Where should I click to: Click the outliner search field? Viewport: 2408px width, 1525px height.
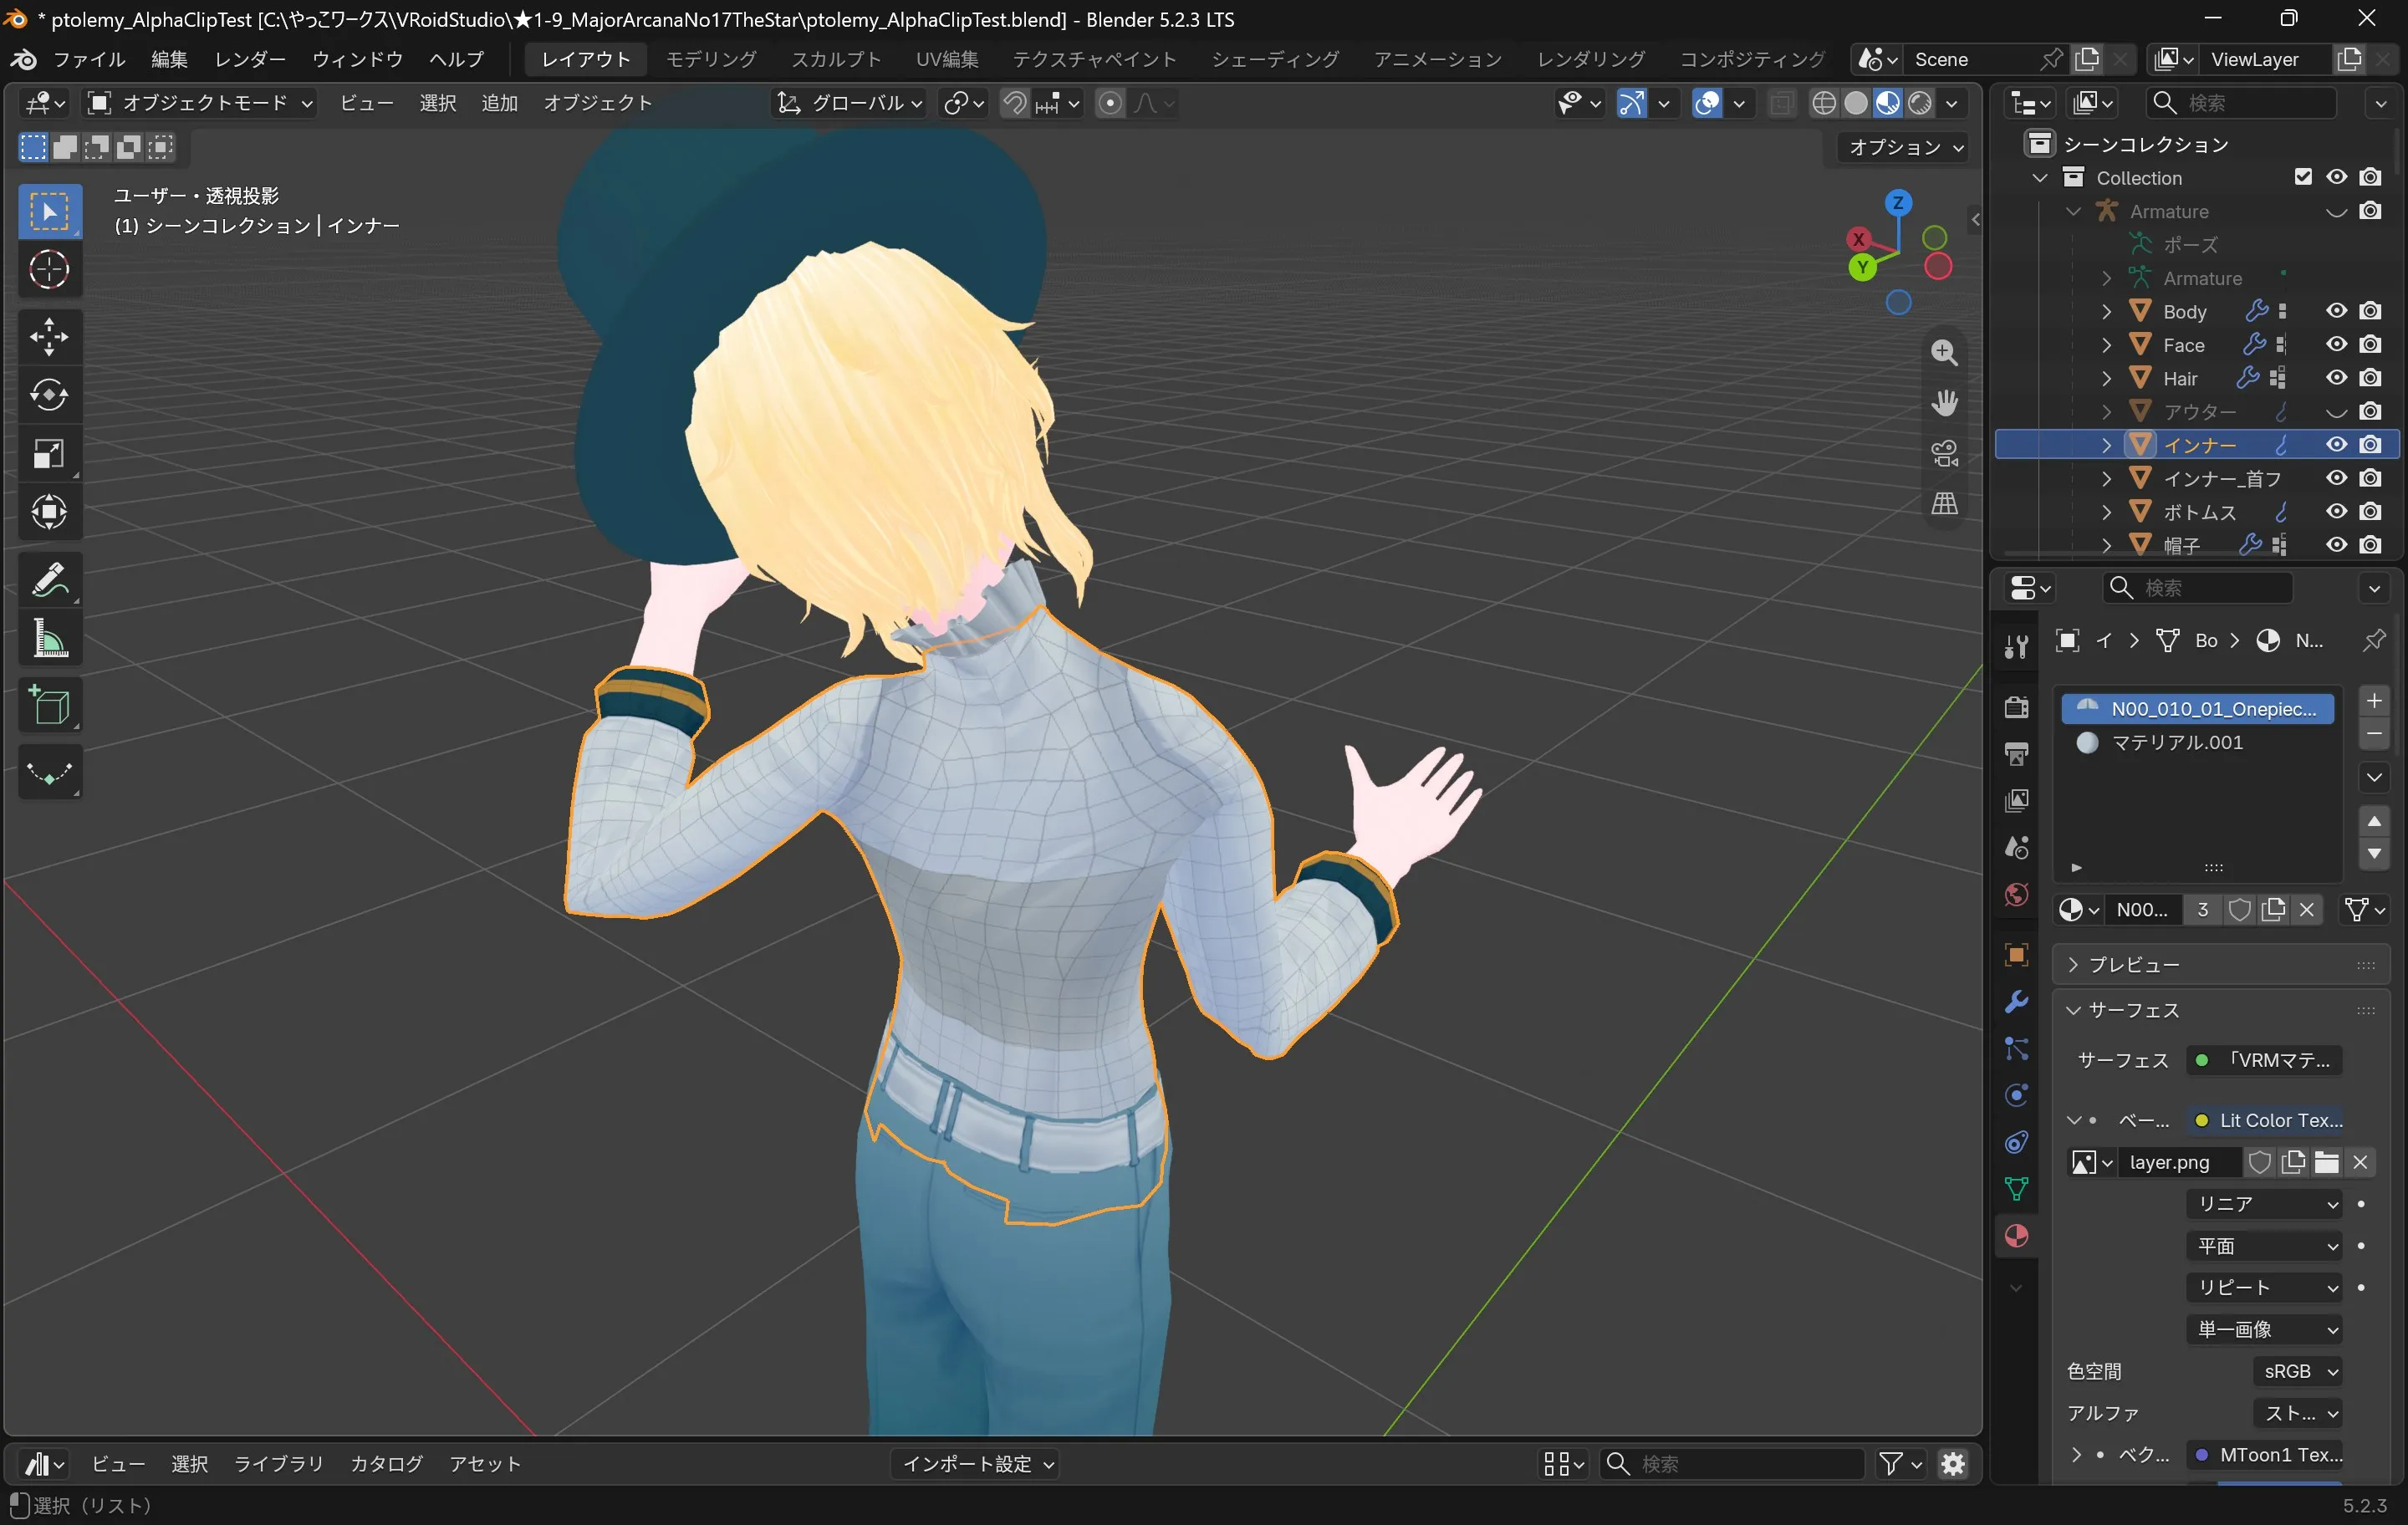(x=2240, y=103)
